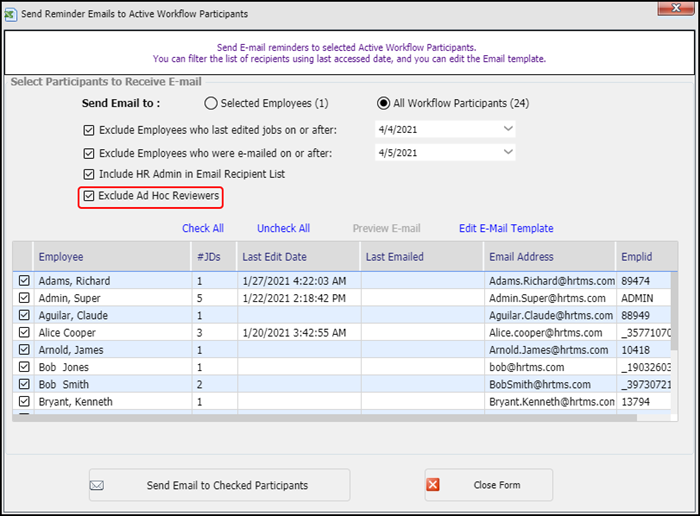Image resolution: width=700 pixels, height=516 pixels.
Task: Select the 'Selected Employees (1)' radio button
Action: click(x=211, y=103)
